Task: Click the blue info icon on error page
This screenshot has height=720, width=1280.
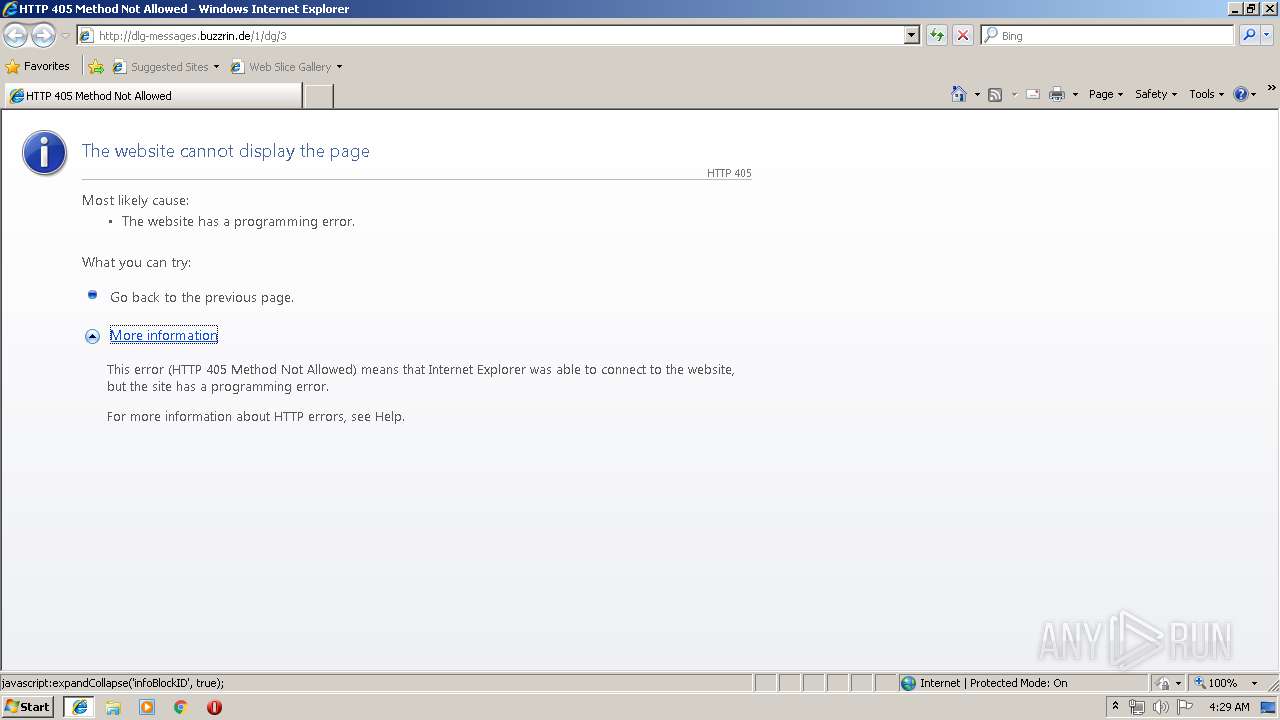Action: [45, 153]
